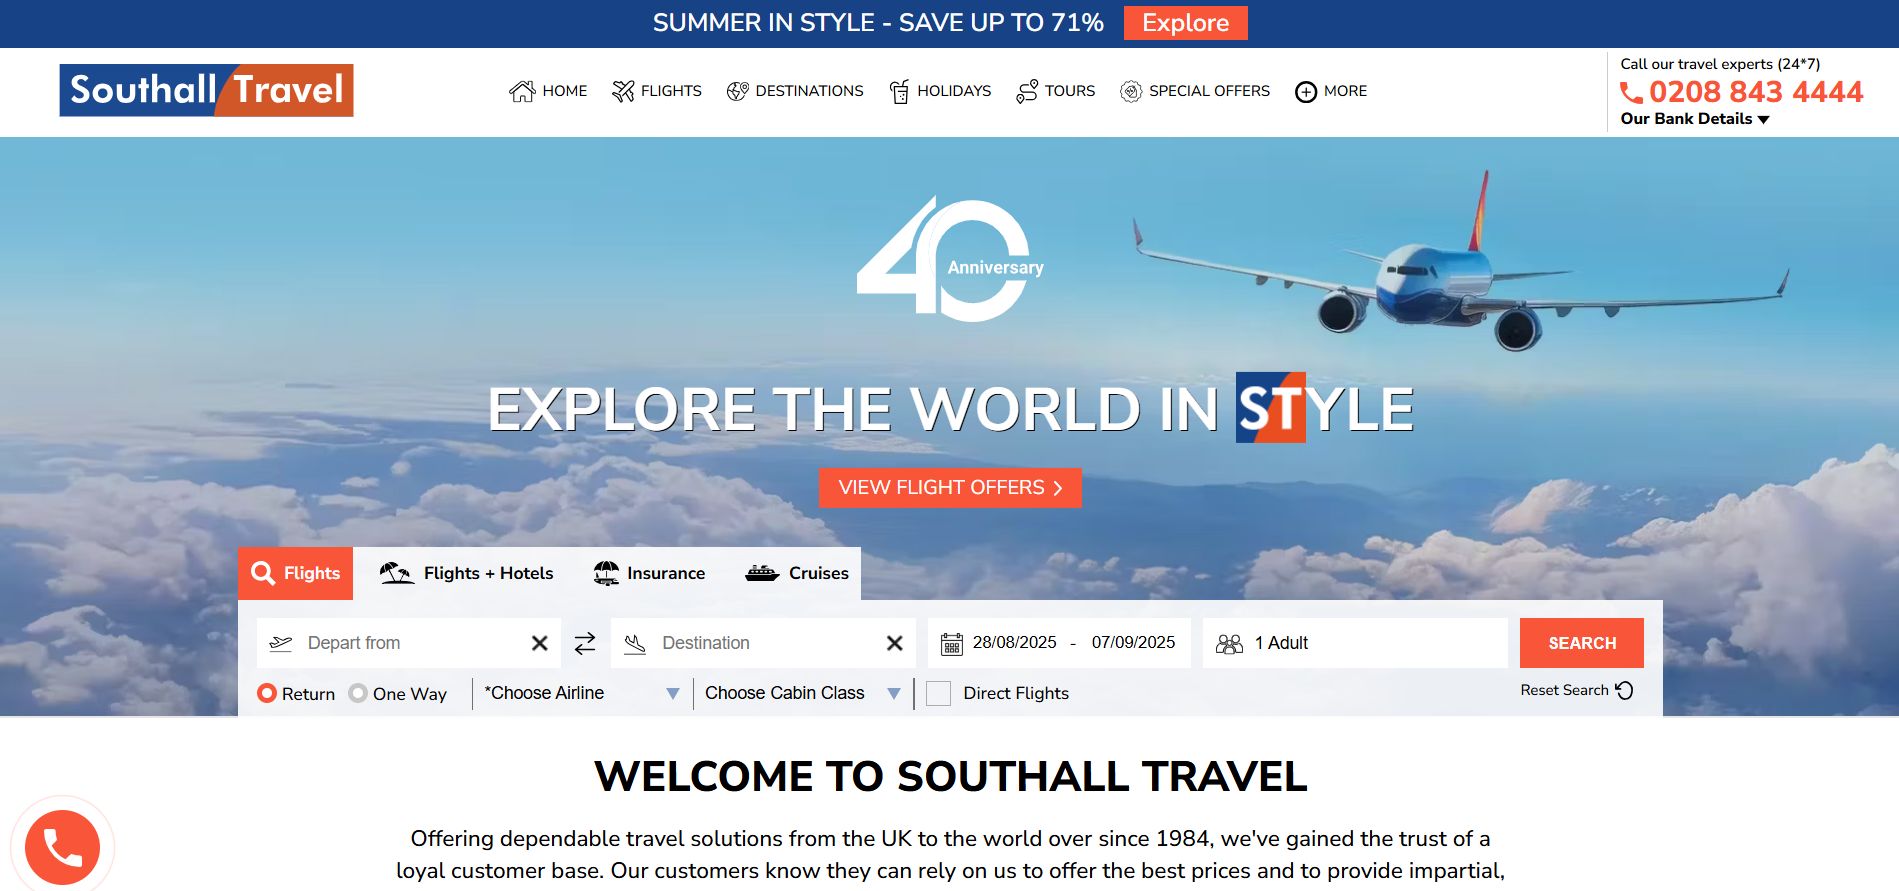
Task: Click 'Call our travel experts (24*7)' text
Action: pyautogui.click(x=1720, y=64)
